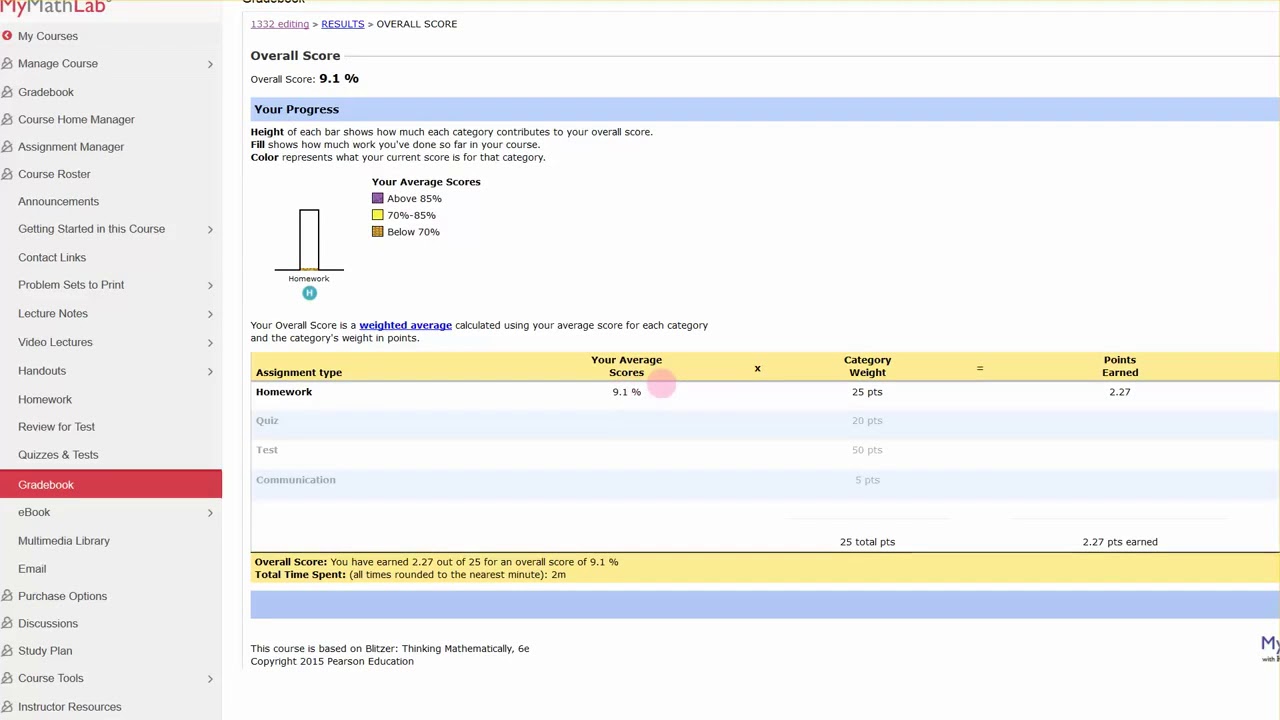Screen dimensions: 1280x720
Task: Expand the Handouts submenu arrow
Action: pos(210,371)
